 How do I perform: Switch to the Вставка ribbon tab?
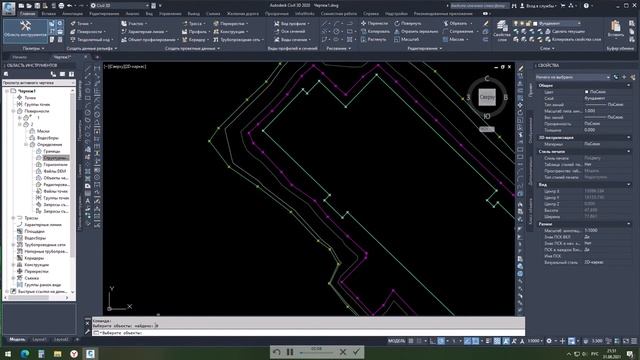pyautogui.click(x=49, y=13)
